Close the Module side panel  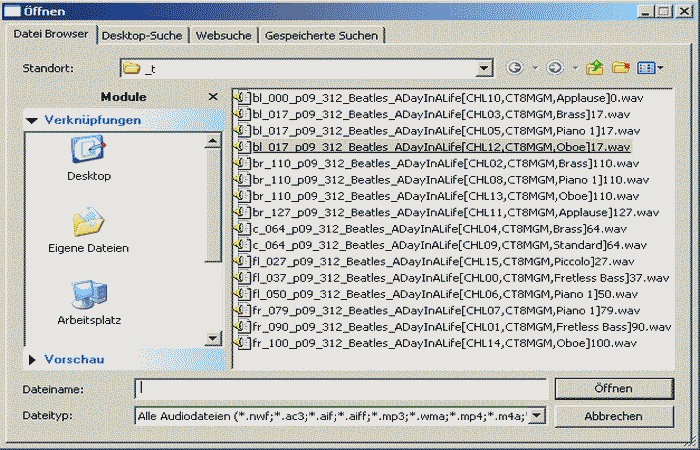point(212,96)
